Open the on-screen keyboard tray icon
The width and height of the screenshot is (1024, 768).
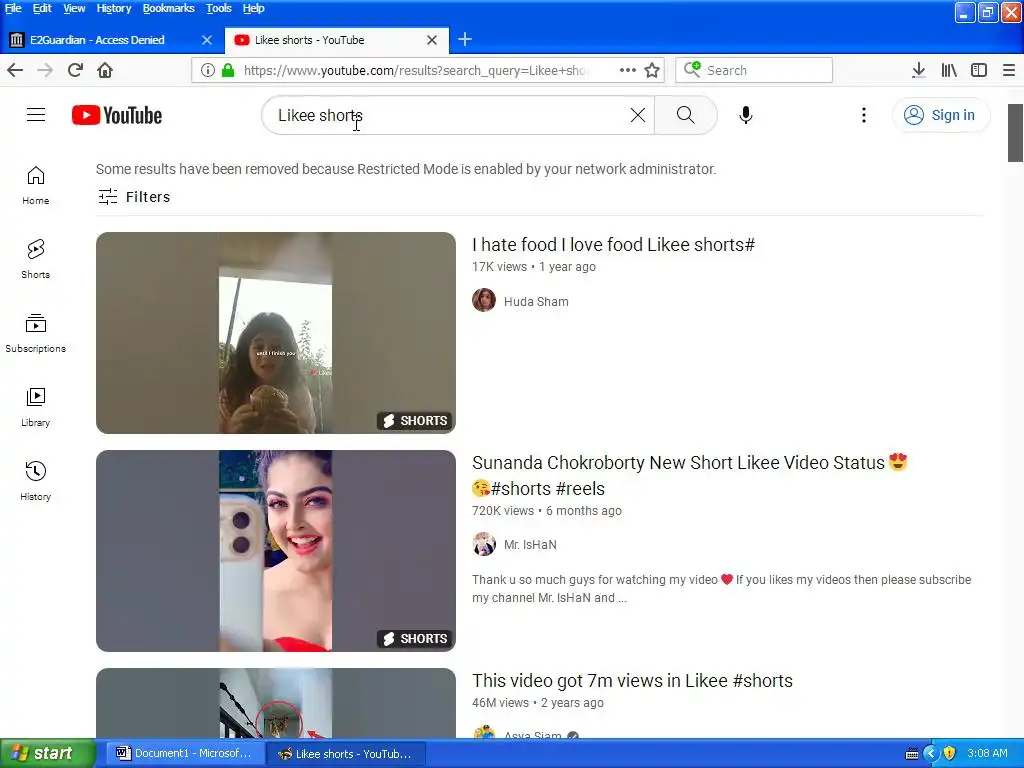[x=912, y=754]
